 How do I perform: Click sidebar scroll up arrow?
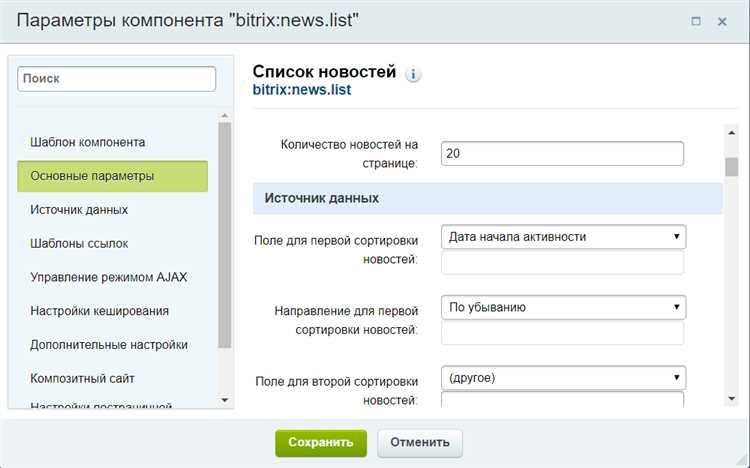click(x=224, y=116)
